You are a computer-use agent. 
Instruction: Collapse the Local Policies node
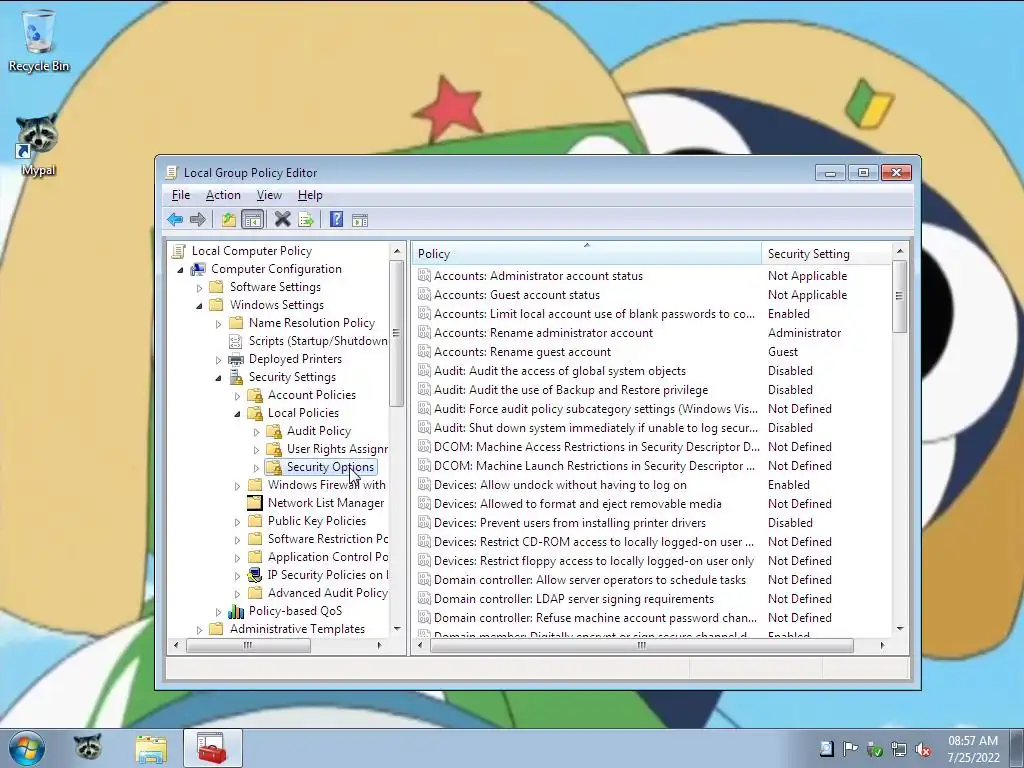click(238, 413)
